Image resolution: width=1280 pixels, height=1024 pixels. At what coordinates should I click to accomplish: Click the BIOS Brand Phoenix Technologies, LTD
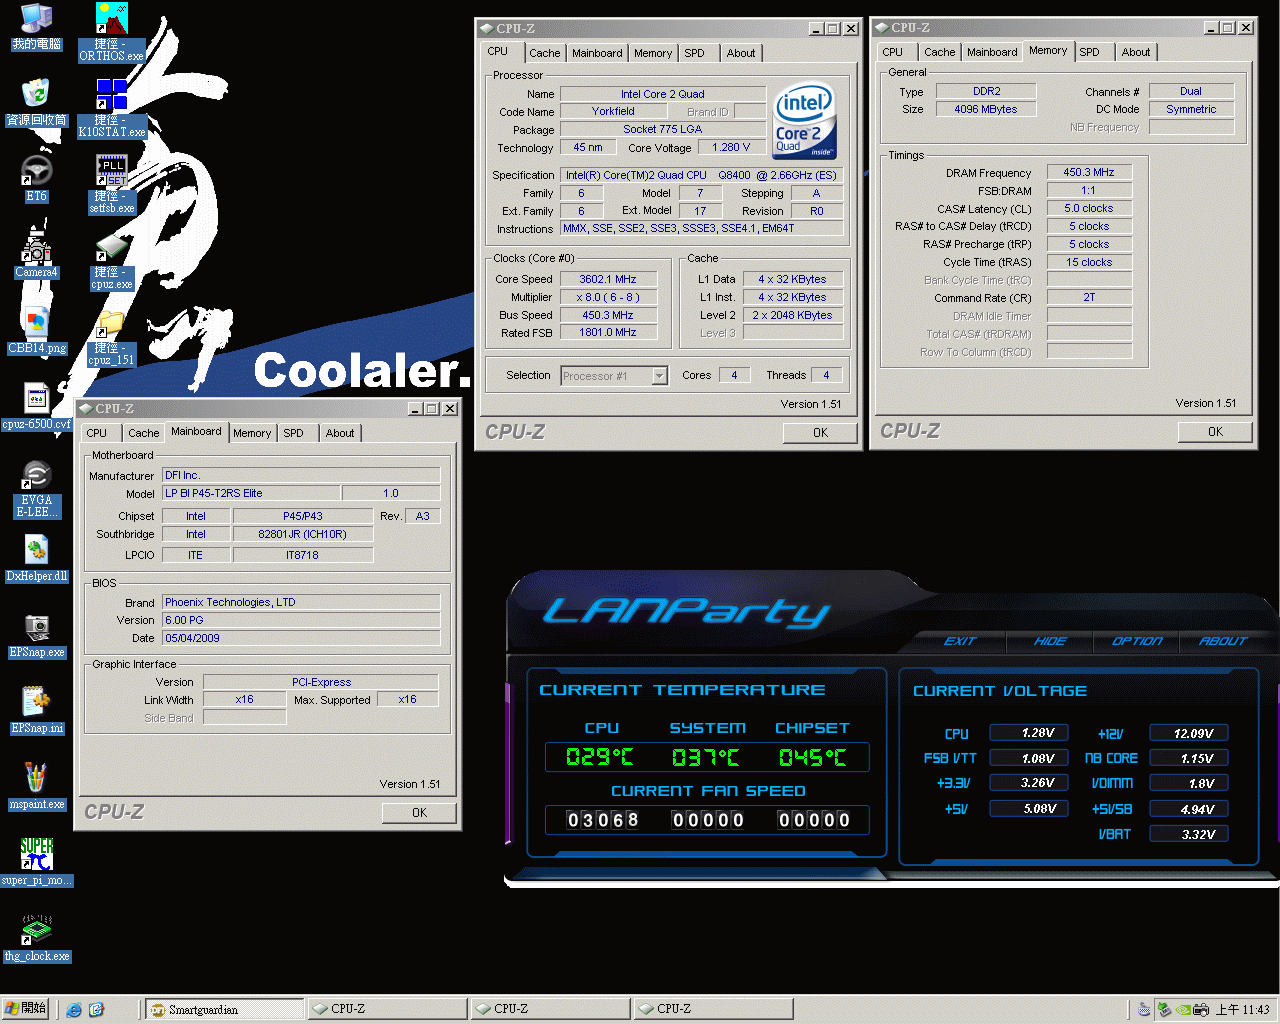click(x=301, y=602)
